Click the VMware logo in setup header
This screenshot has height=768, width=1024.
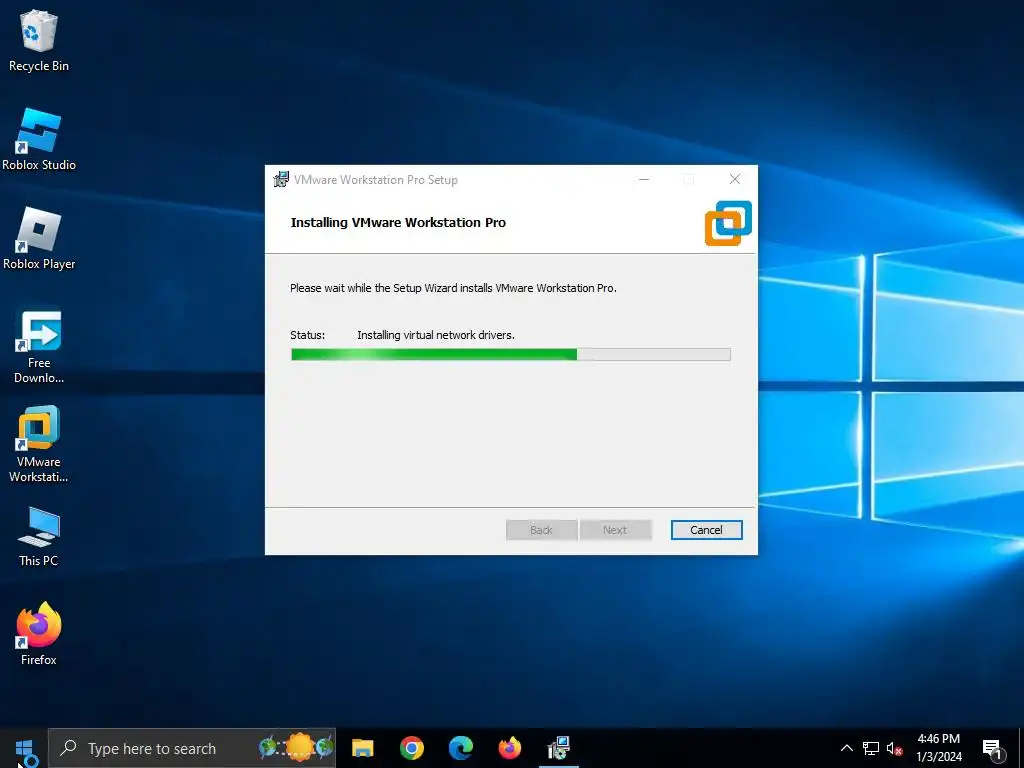click(x=728, y=223)
